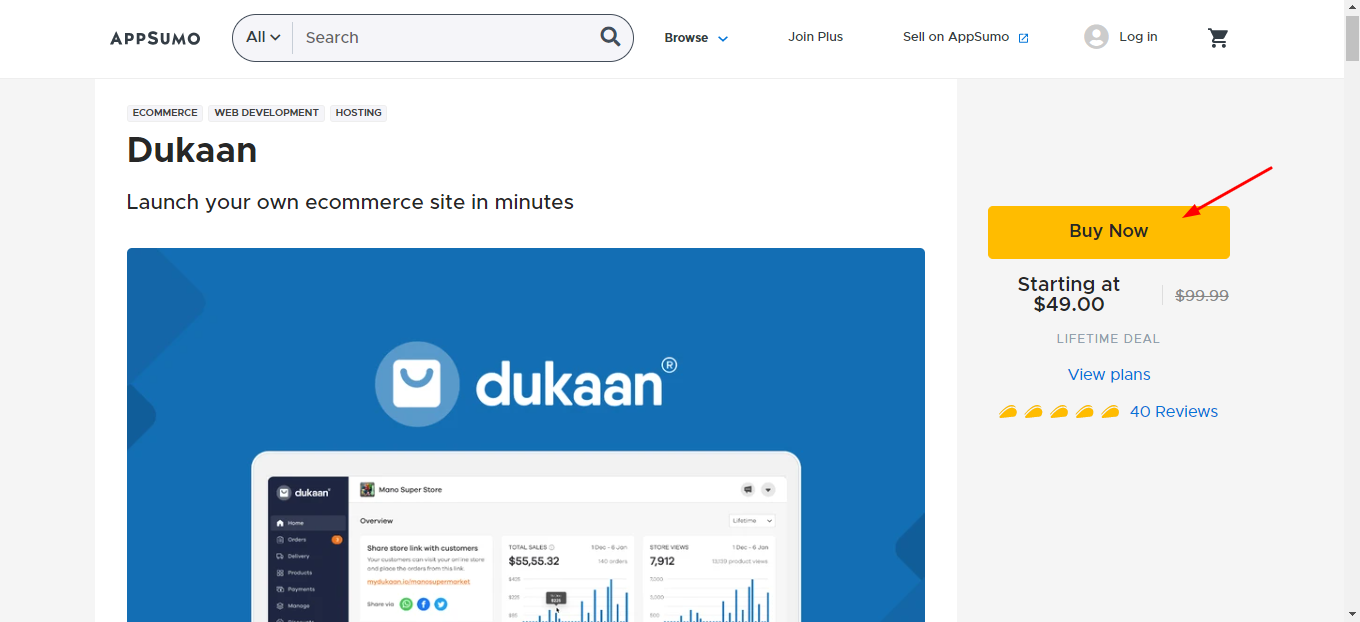Expand the All search category dropdown
Screen dimensions: 1360x622
(263, 37)
